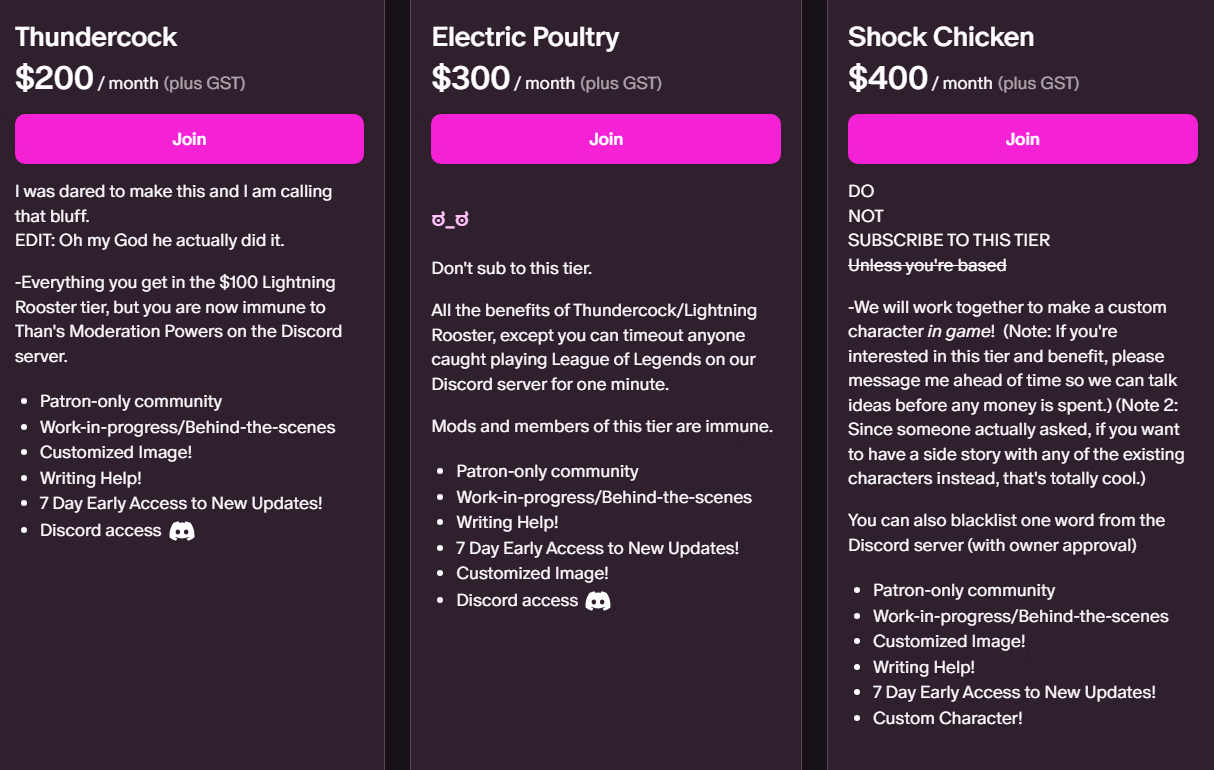Click Discord access text in Thundercock list
This screenshot has height=770, width=1214.
pos(100,530)
